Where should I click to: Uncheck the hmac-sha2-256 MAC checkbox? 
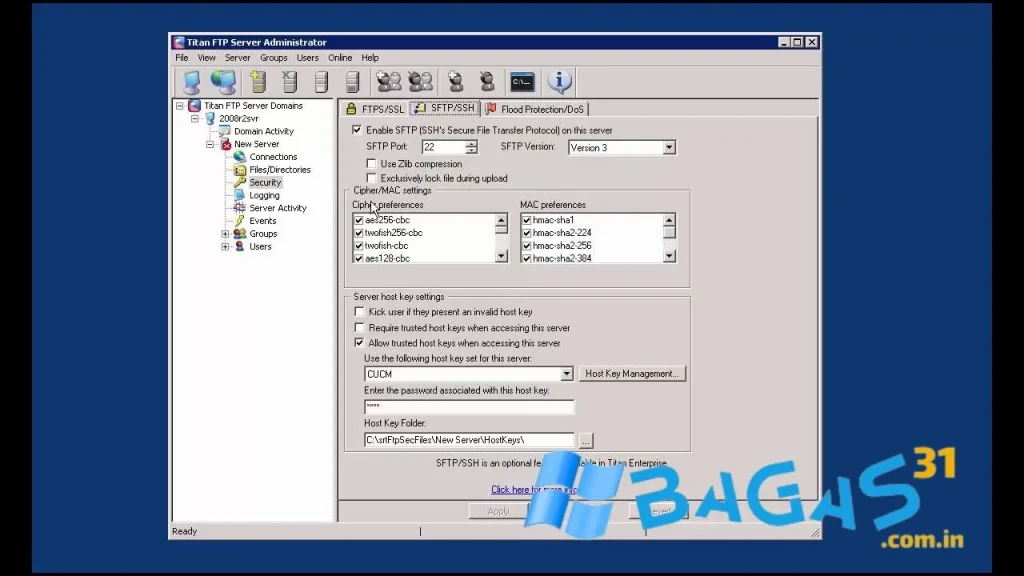point(526,246)
